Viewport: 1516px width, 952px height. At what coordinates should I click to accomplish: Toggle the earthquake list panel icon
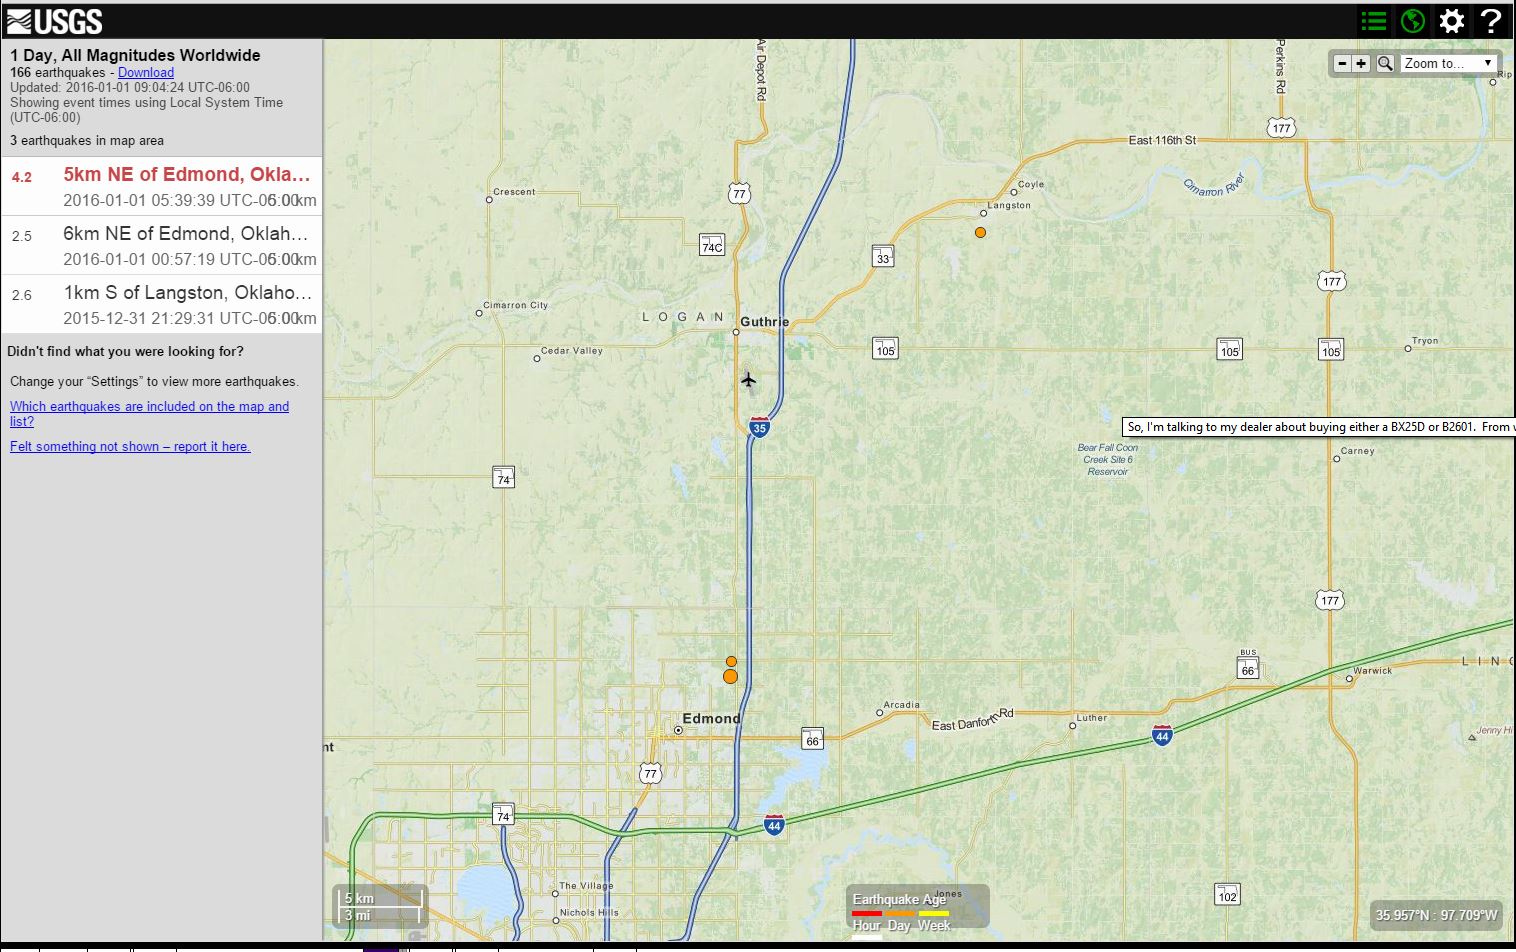pyautogui.click(x=1374, y=21)
